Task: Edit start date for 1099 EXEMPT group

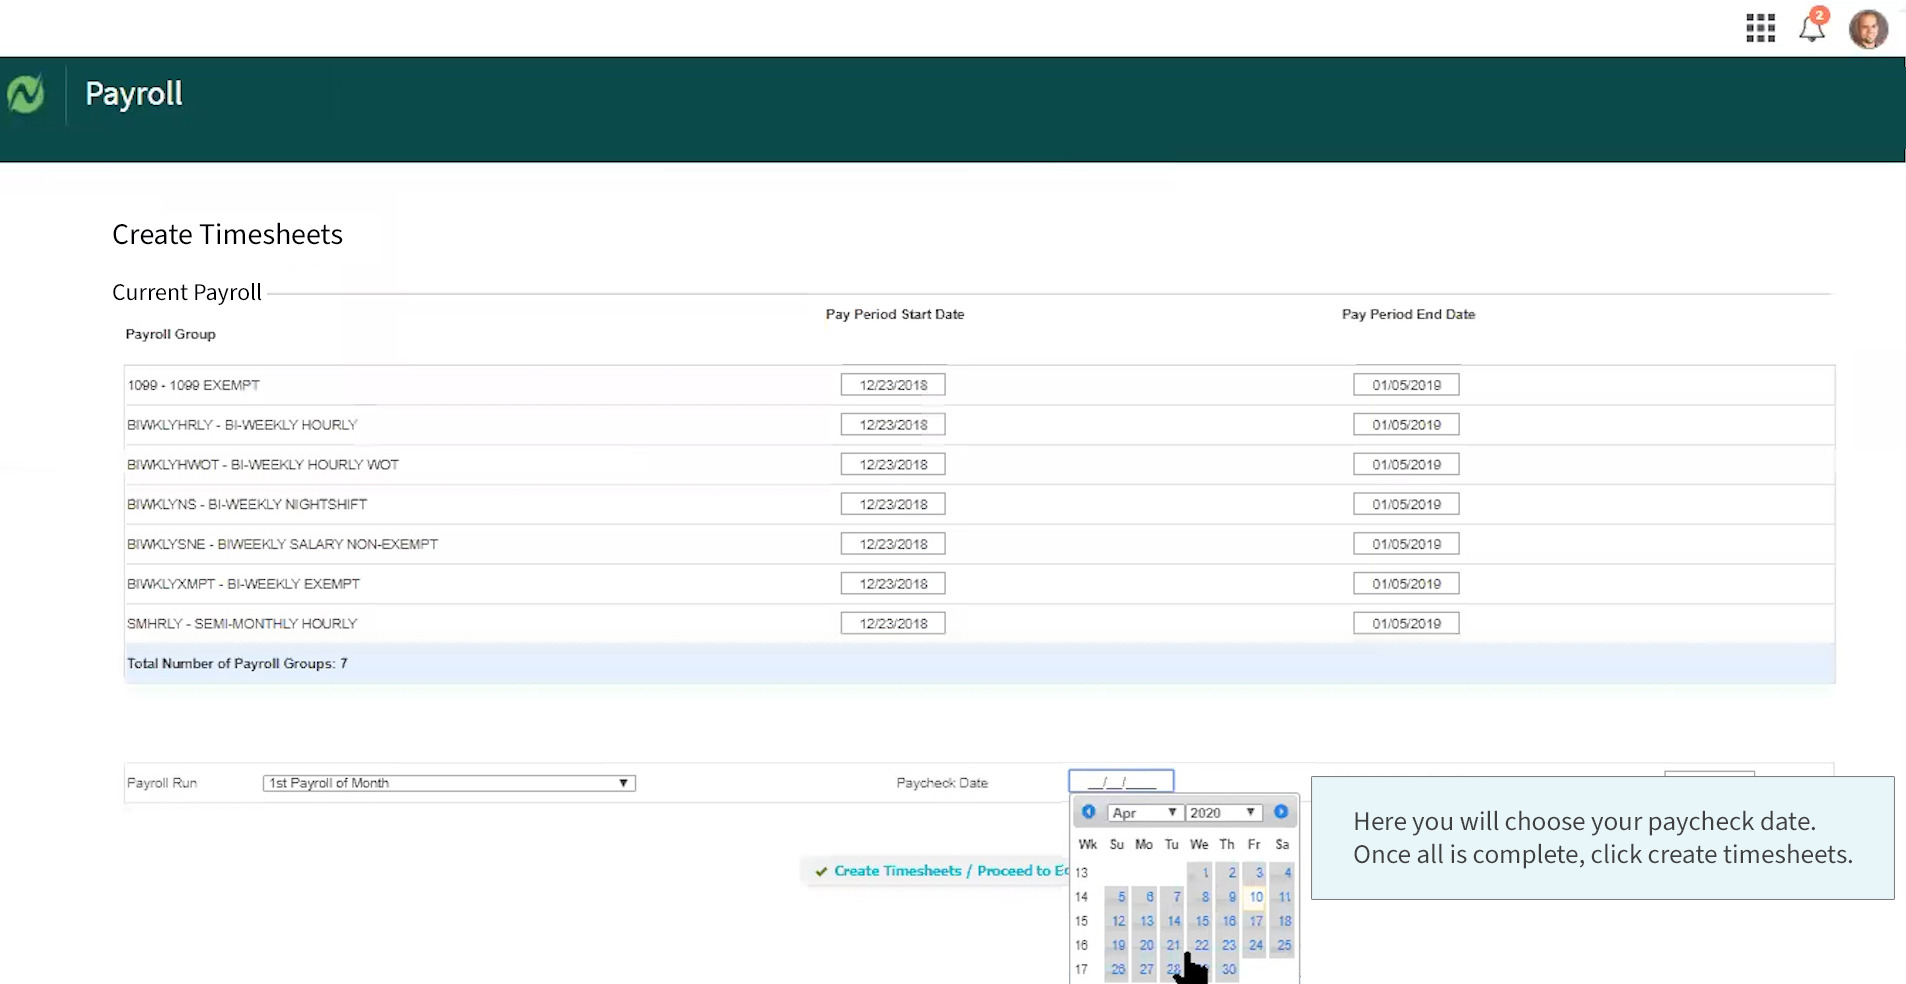Action: (x=893, y=385)
